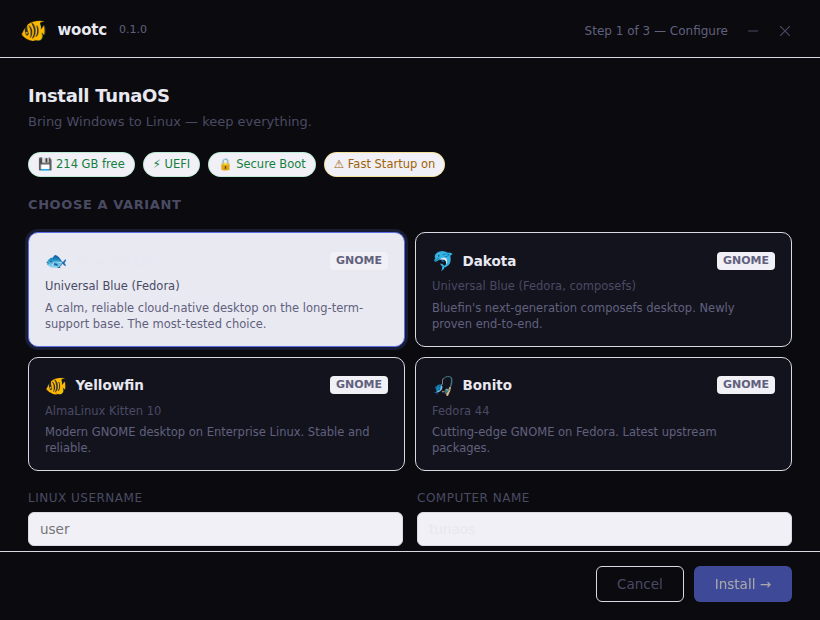Click the '214 GB free' text
This screenshot has height=620, width=820.
pyautogui.click(x=90, y=164)
